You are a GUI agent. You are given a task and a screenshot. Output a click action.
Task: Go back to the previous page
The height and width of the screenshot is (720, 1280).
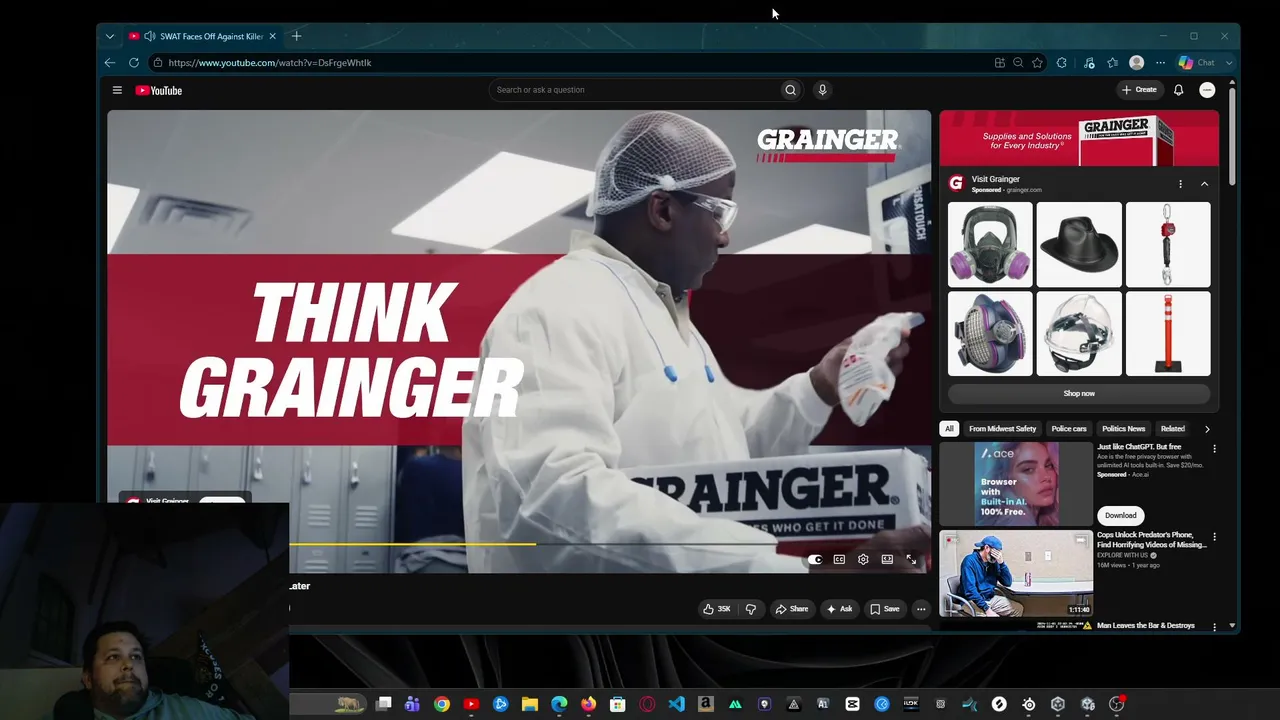[110, 62]
